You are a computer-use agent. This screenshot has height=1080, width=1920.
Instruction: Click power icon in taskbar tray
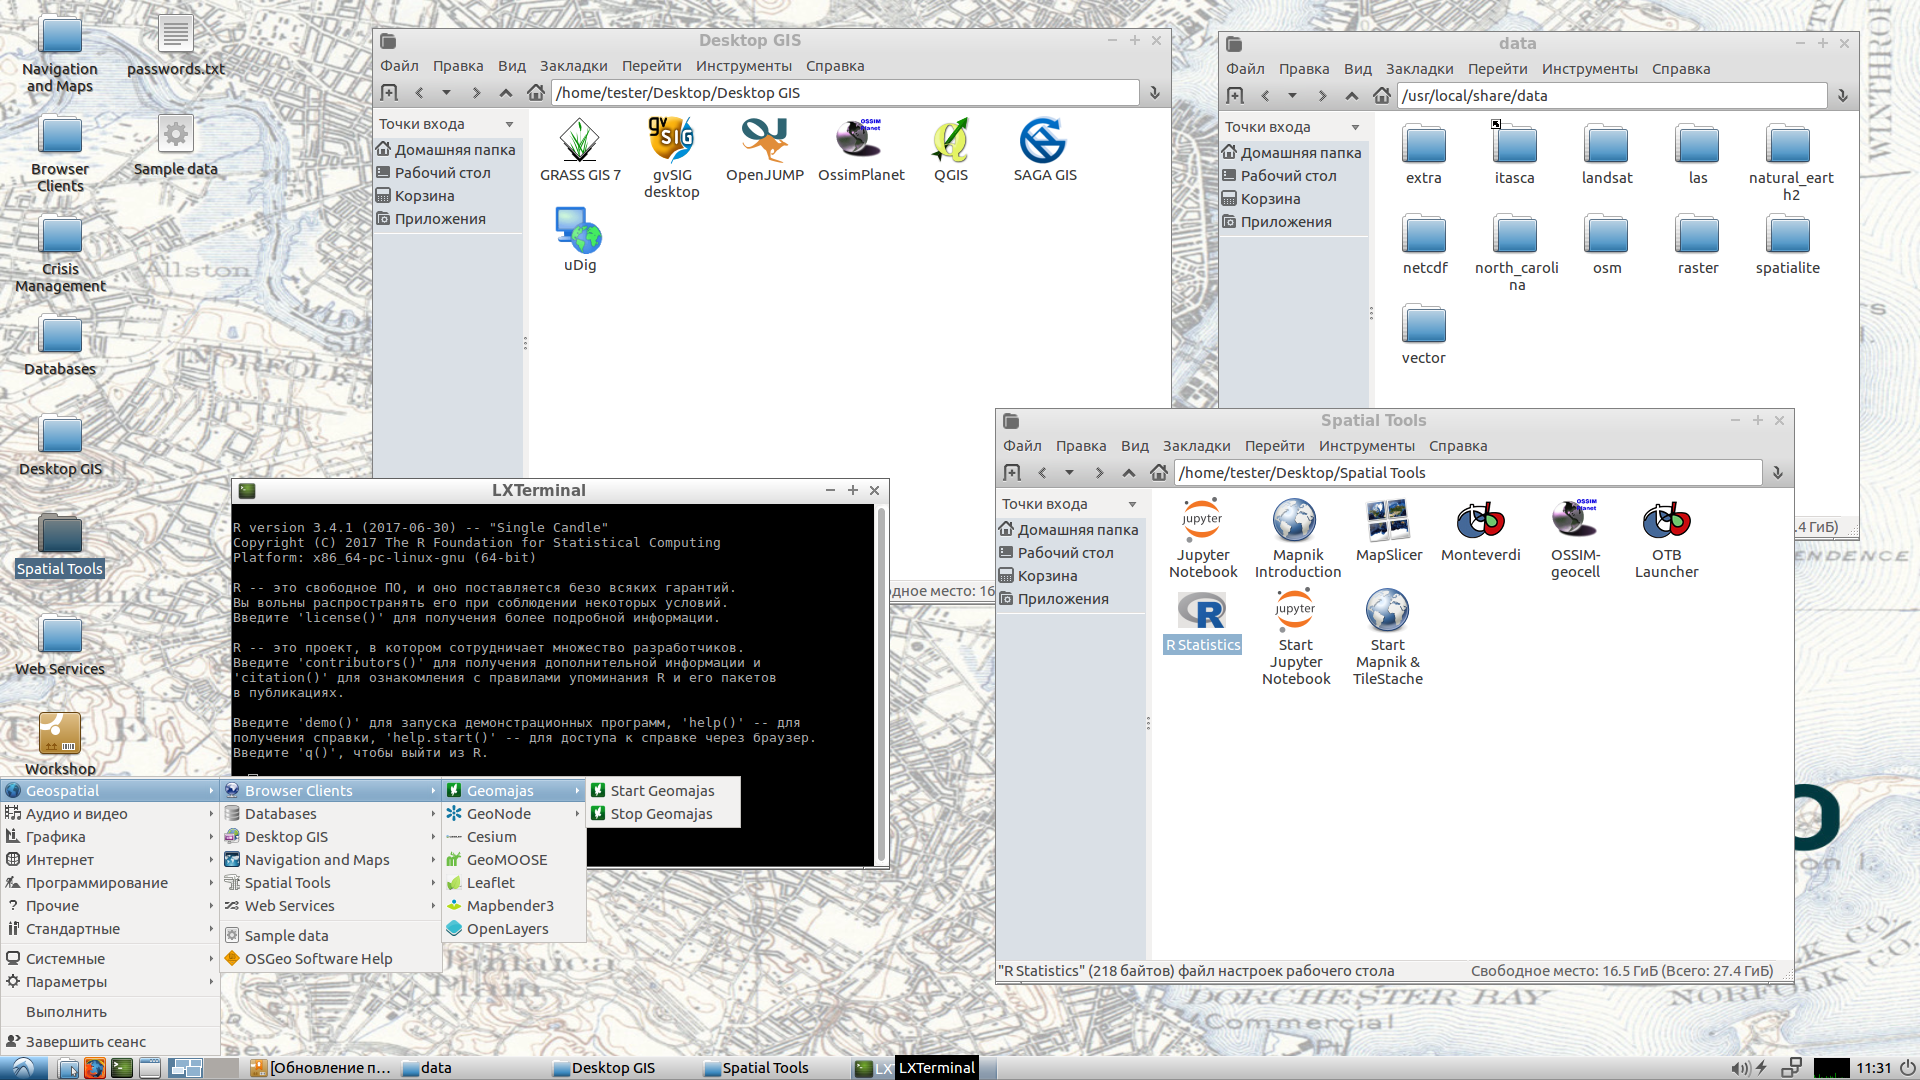coord(1907,1068)
